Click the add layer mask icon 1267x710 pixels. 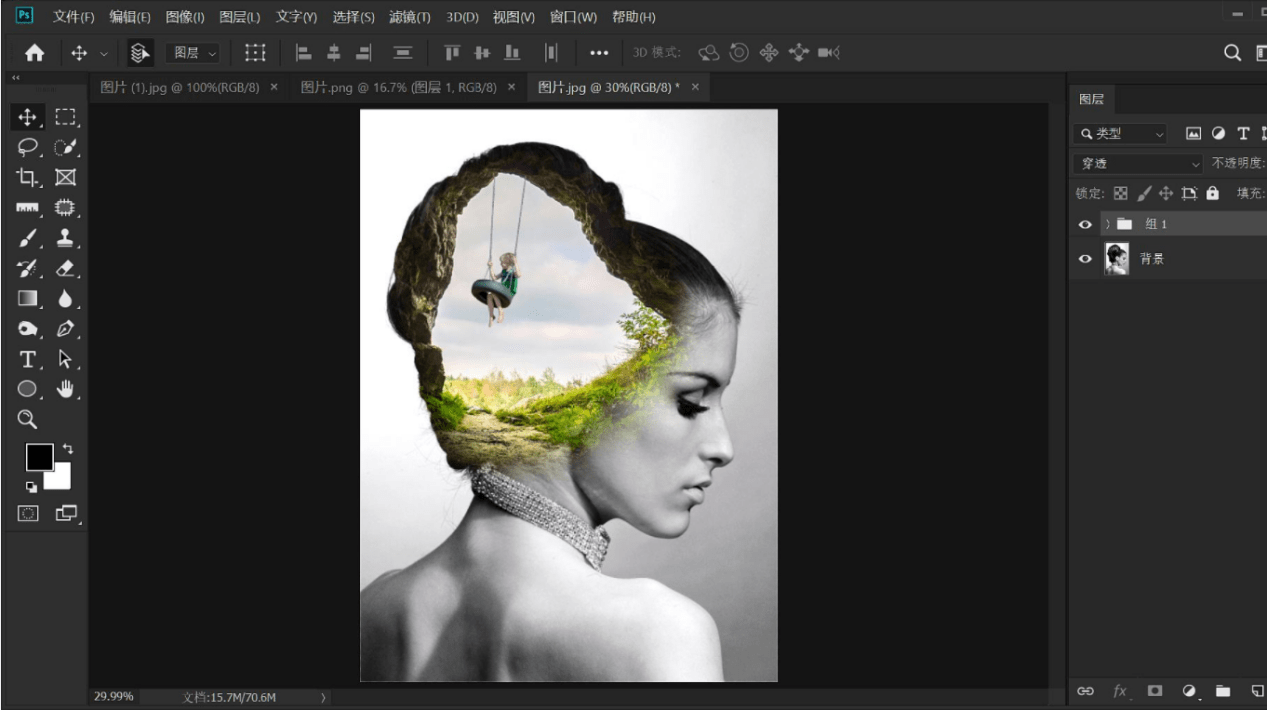click(1155, 691)
